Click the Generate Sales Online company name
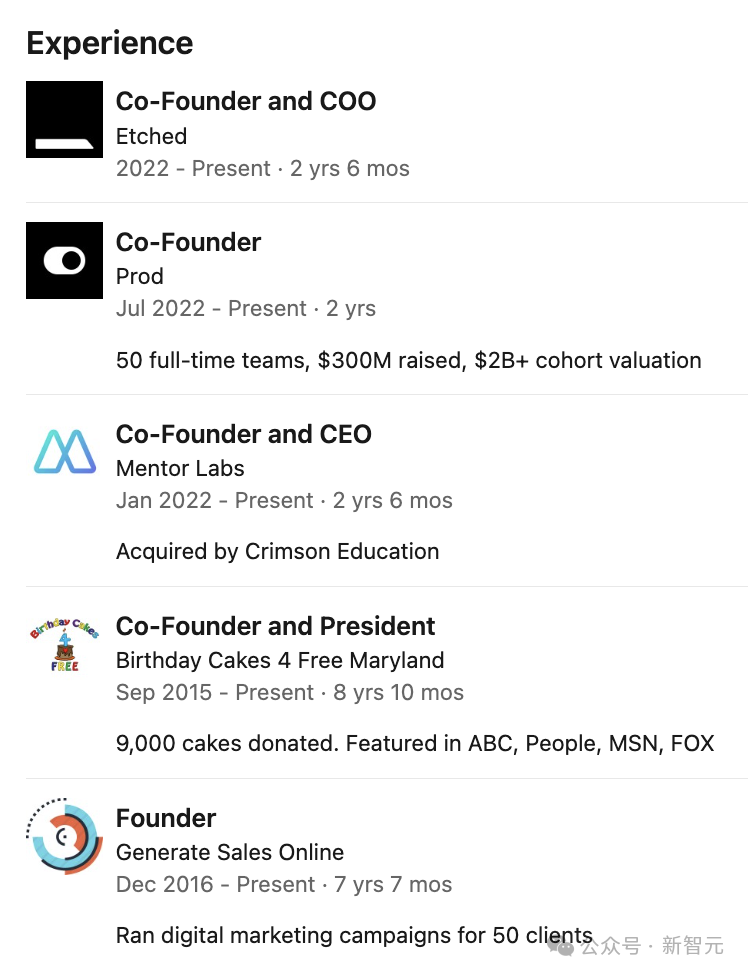This screenshot has height=976, width=748. (x=230, y=852)
